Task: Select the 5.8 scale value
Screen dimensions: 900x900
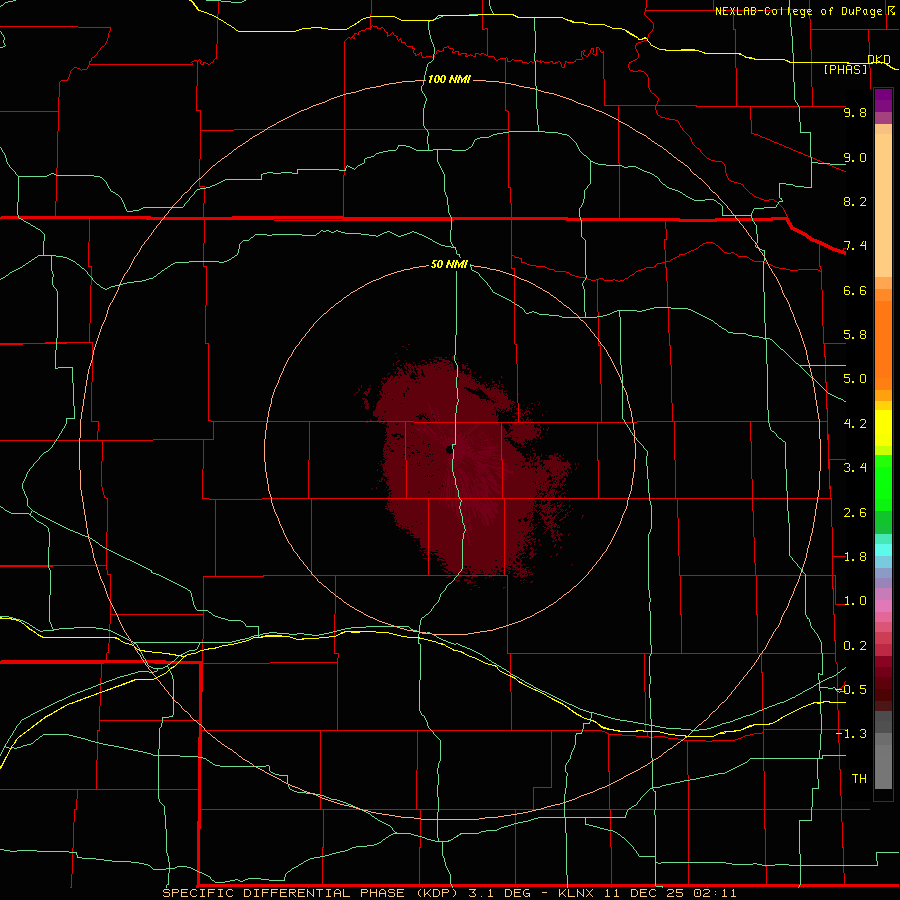Action: coord(855,335)
